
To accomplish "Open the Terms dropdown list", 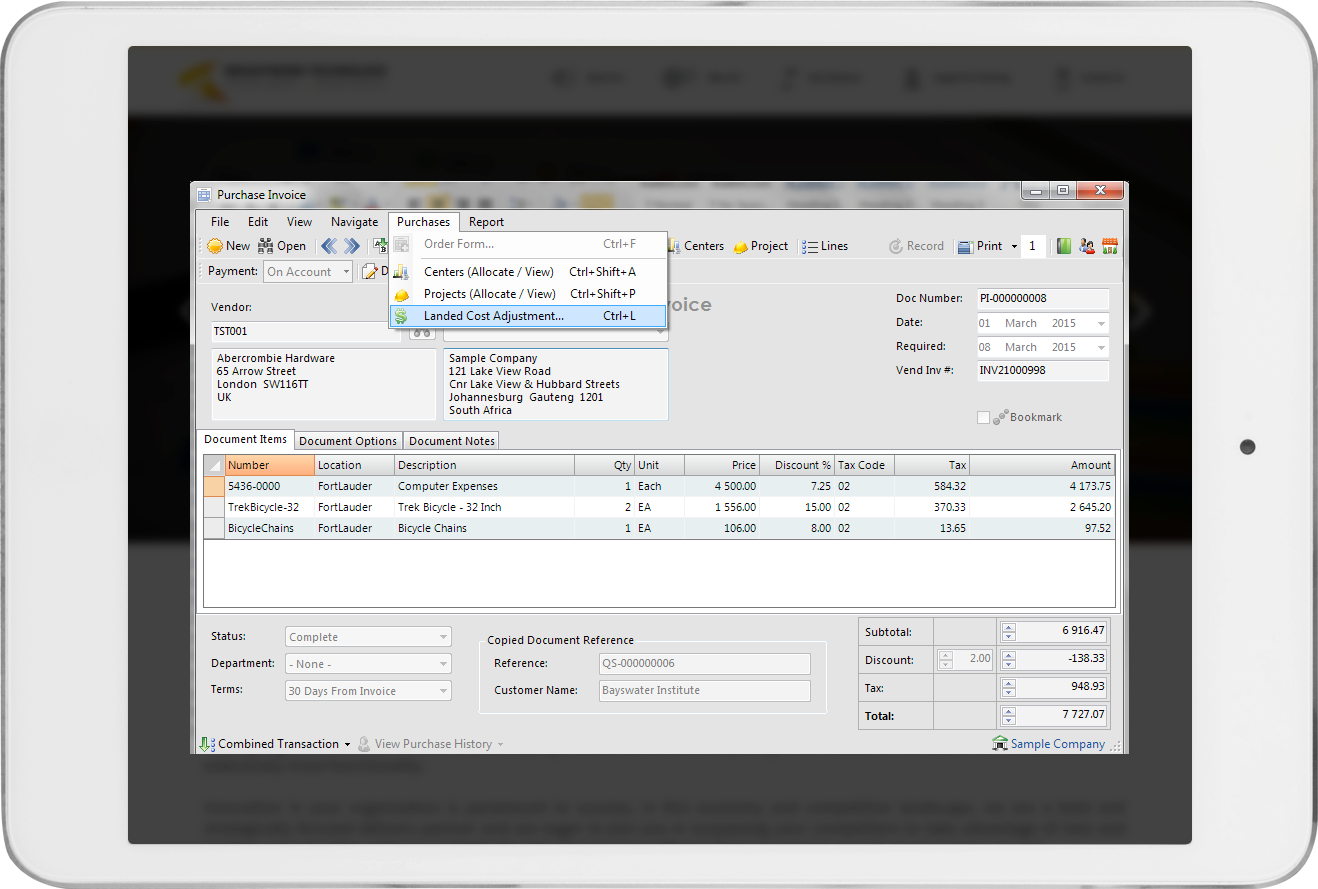I will (443, 691).
